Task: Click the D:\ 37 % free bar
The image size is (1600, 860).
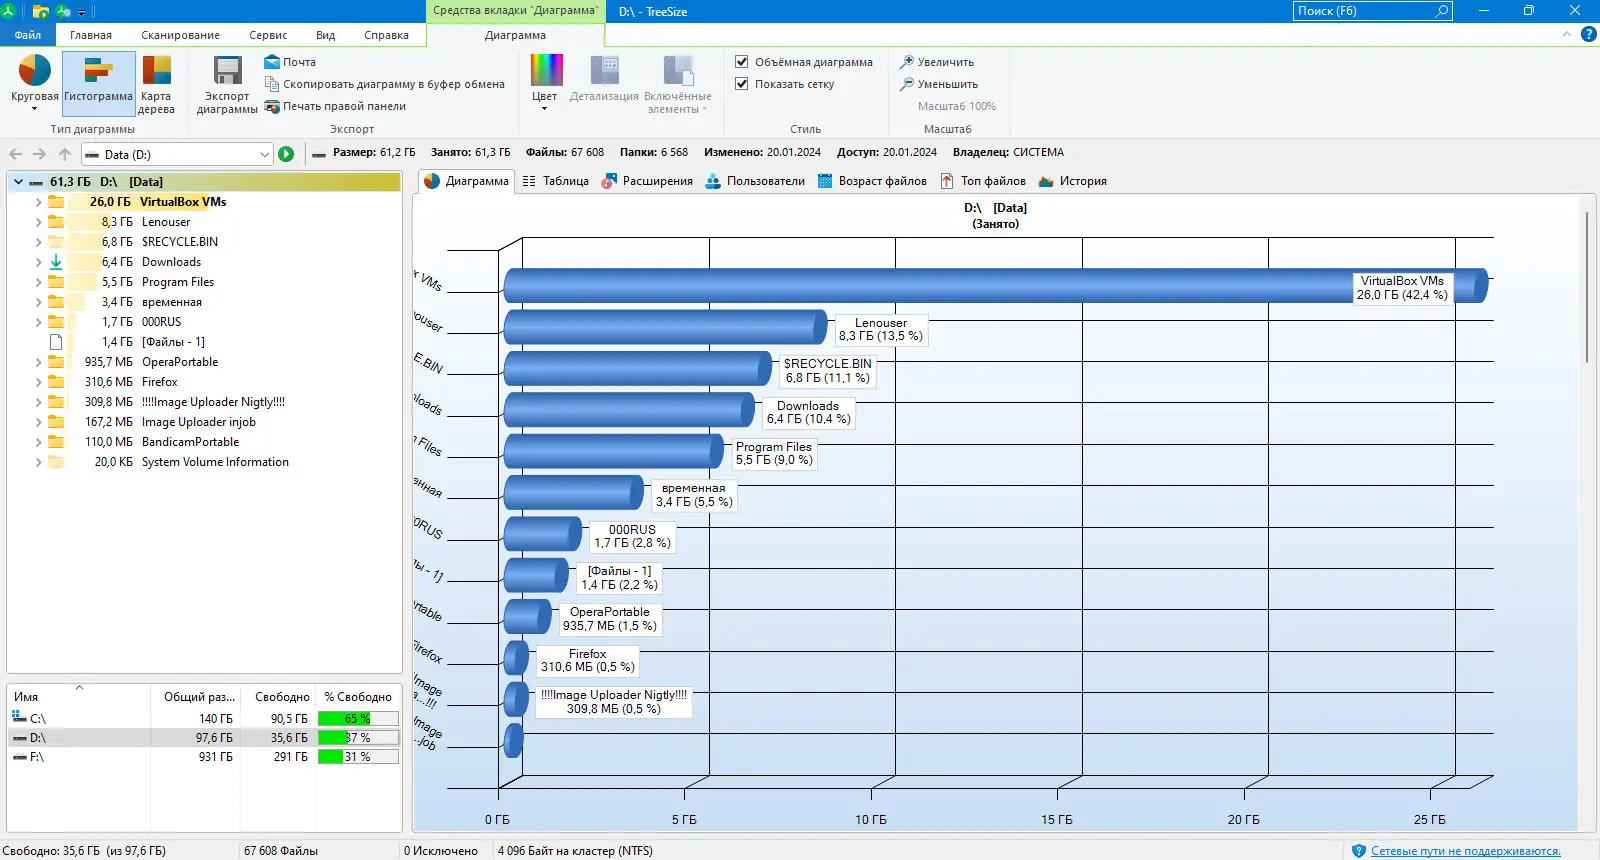Action: pyautogui.click(x=358, y=738)
